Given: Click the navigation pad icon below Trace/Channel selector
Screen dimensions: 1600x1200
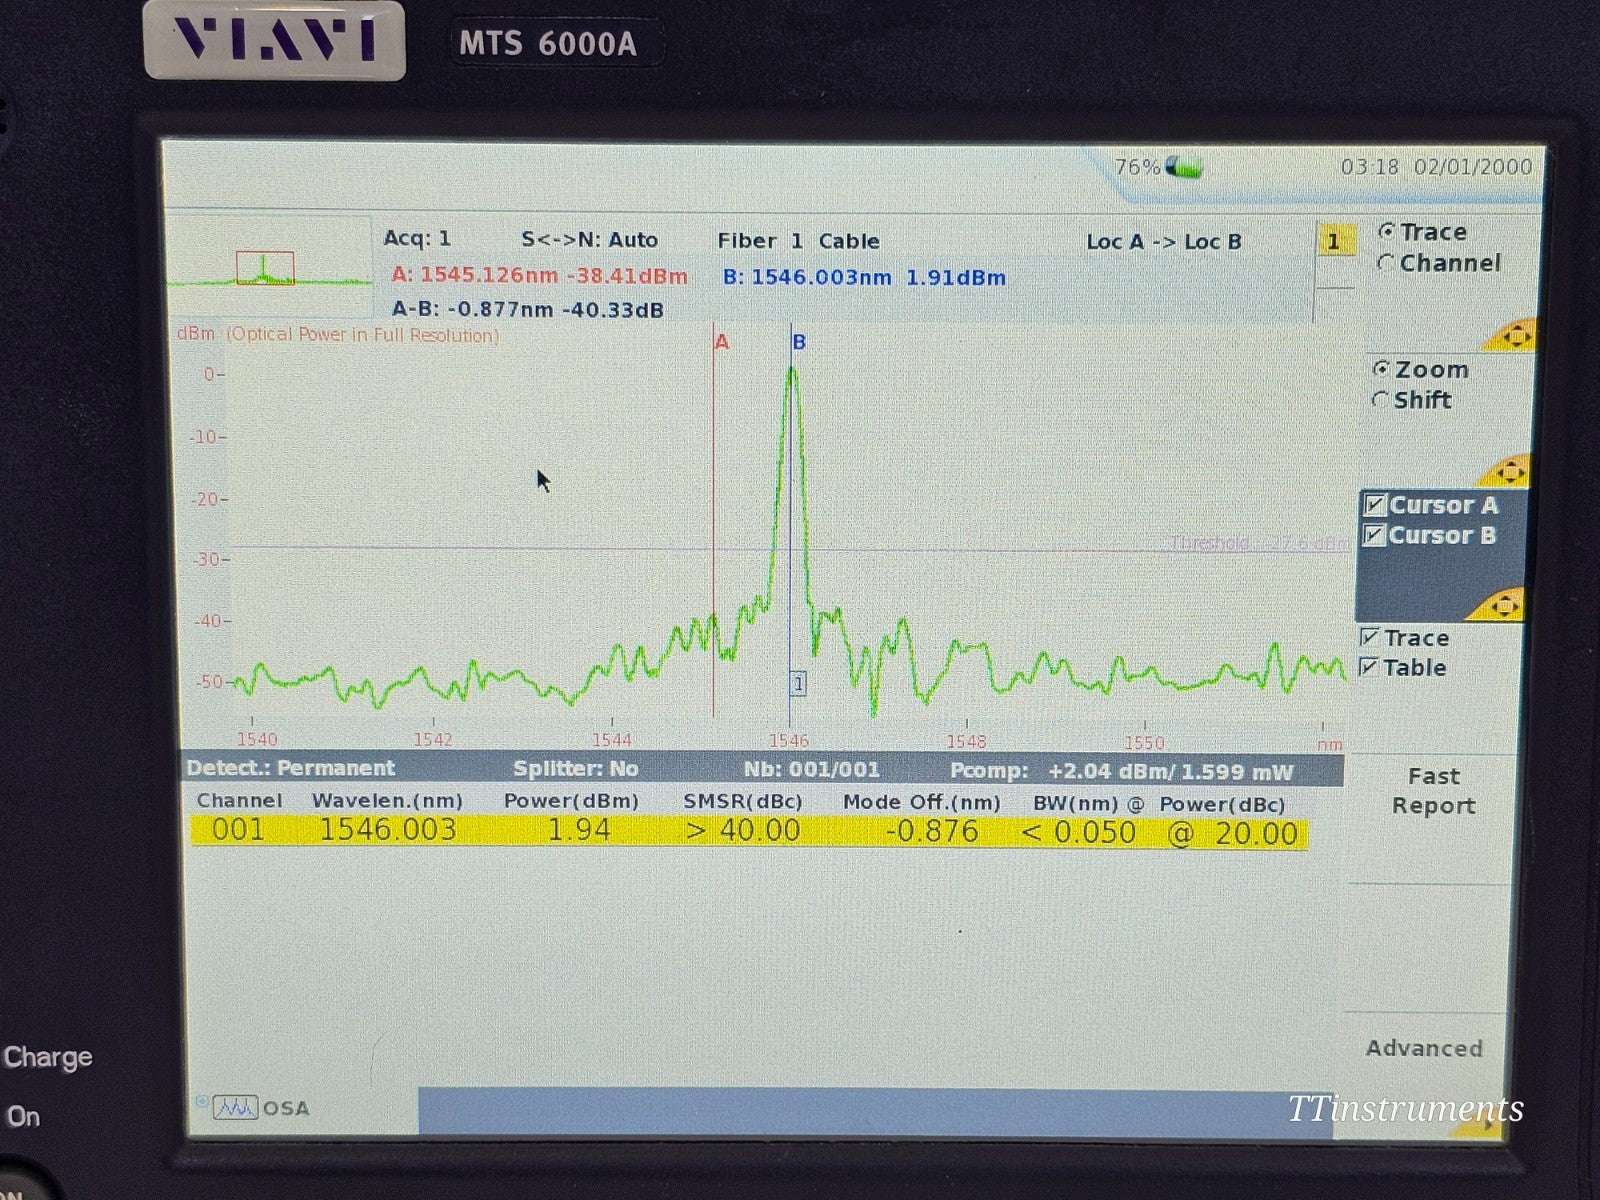Looking at the screenshot, I should (1516, 335).
